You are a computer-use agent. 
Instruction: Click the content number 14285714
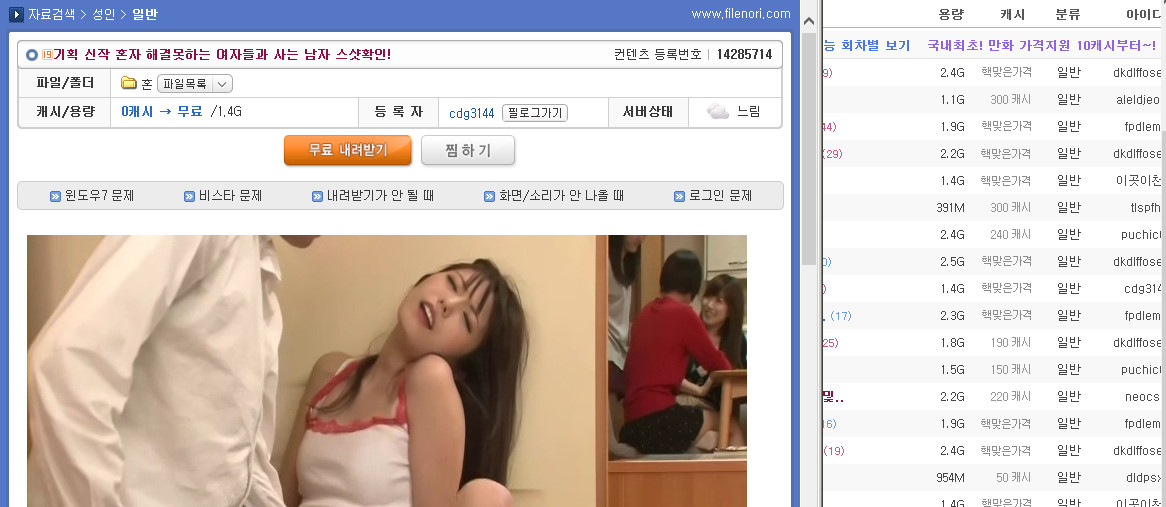(x=744, y=54)
